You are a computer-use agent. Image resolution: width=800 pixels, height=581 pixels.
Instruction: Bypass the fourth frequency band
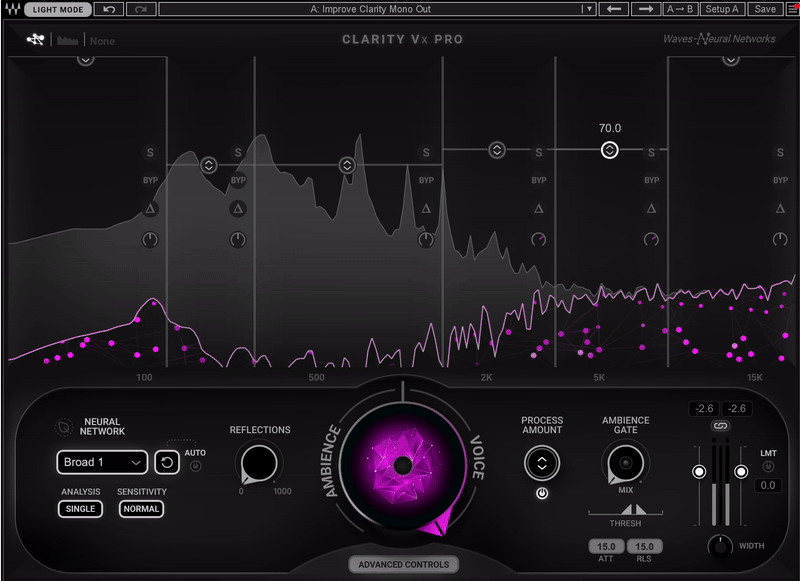coord(539,181)
